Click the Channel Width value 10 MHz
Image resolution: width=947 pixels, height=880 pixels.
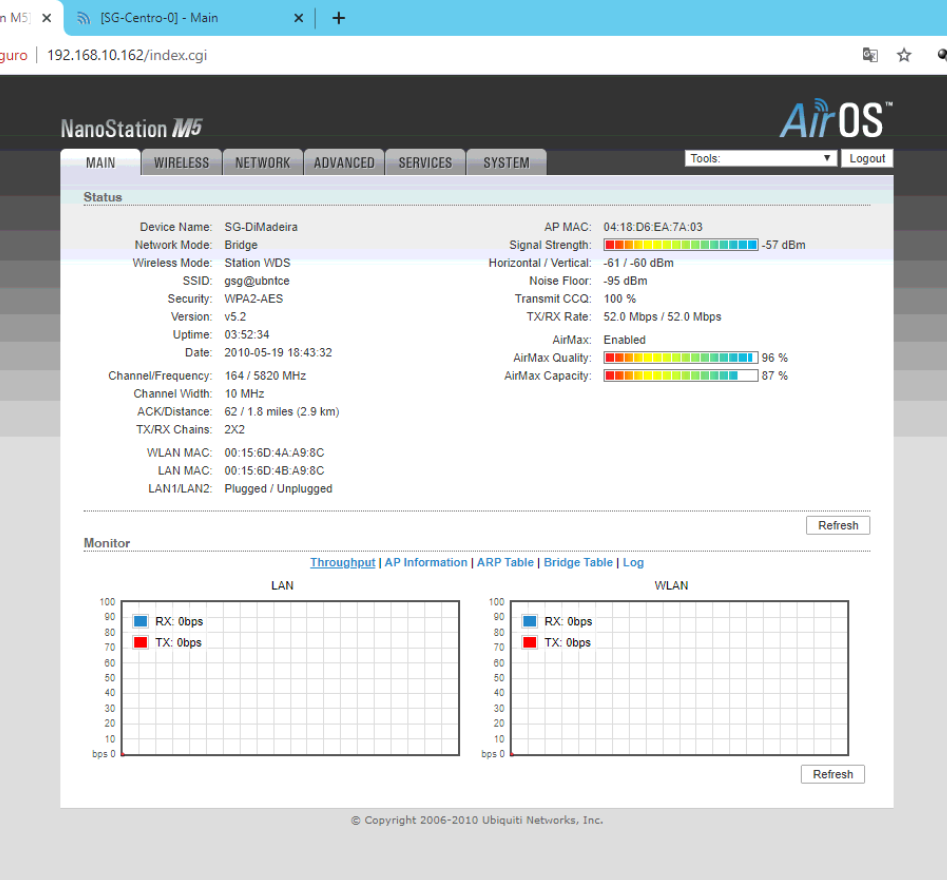coord(245,394)
